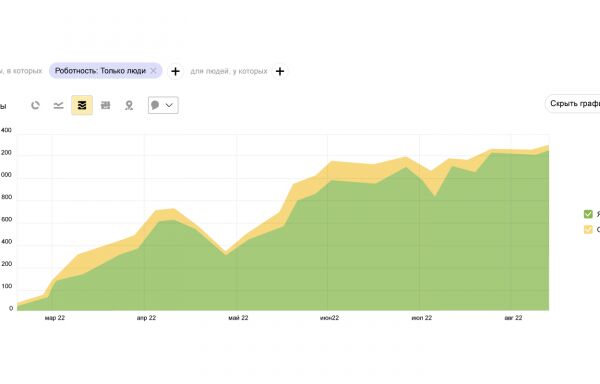Select the stacked area chart icon
The height and width of the screenshot is (384, 600).
point(82,105)
